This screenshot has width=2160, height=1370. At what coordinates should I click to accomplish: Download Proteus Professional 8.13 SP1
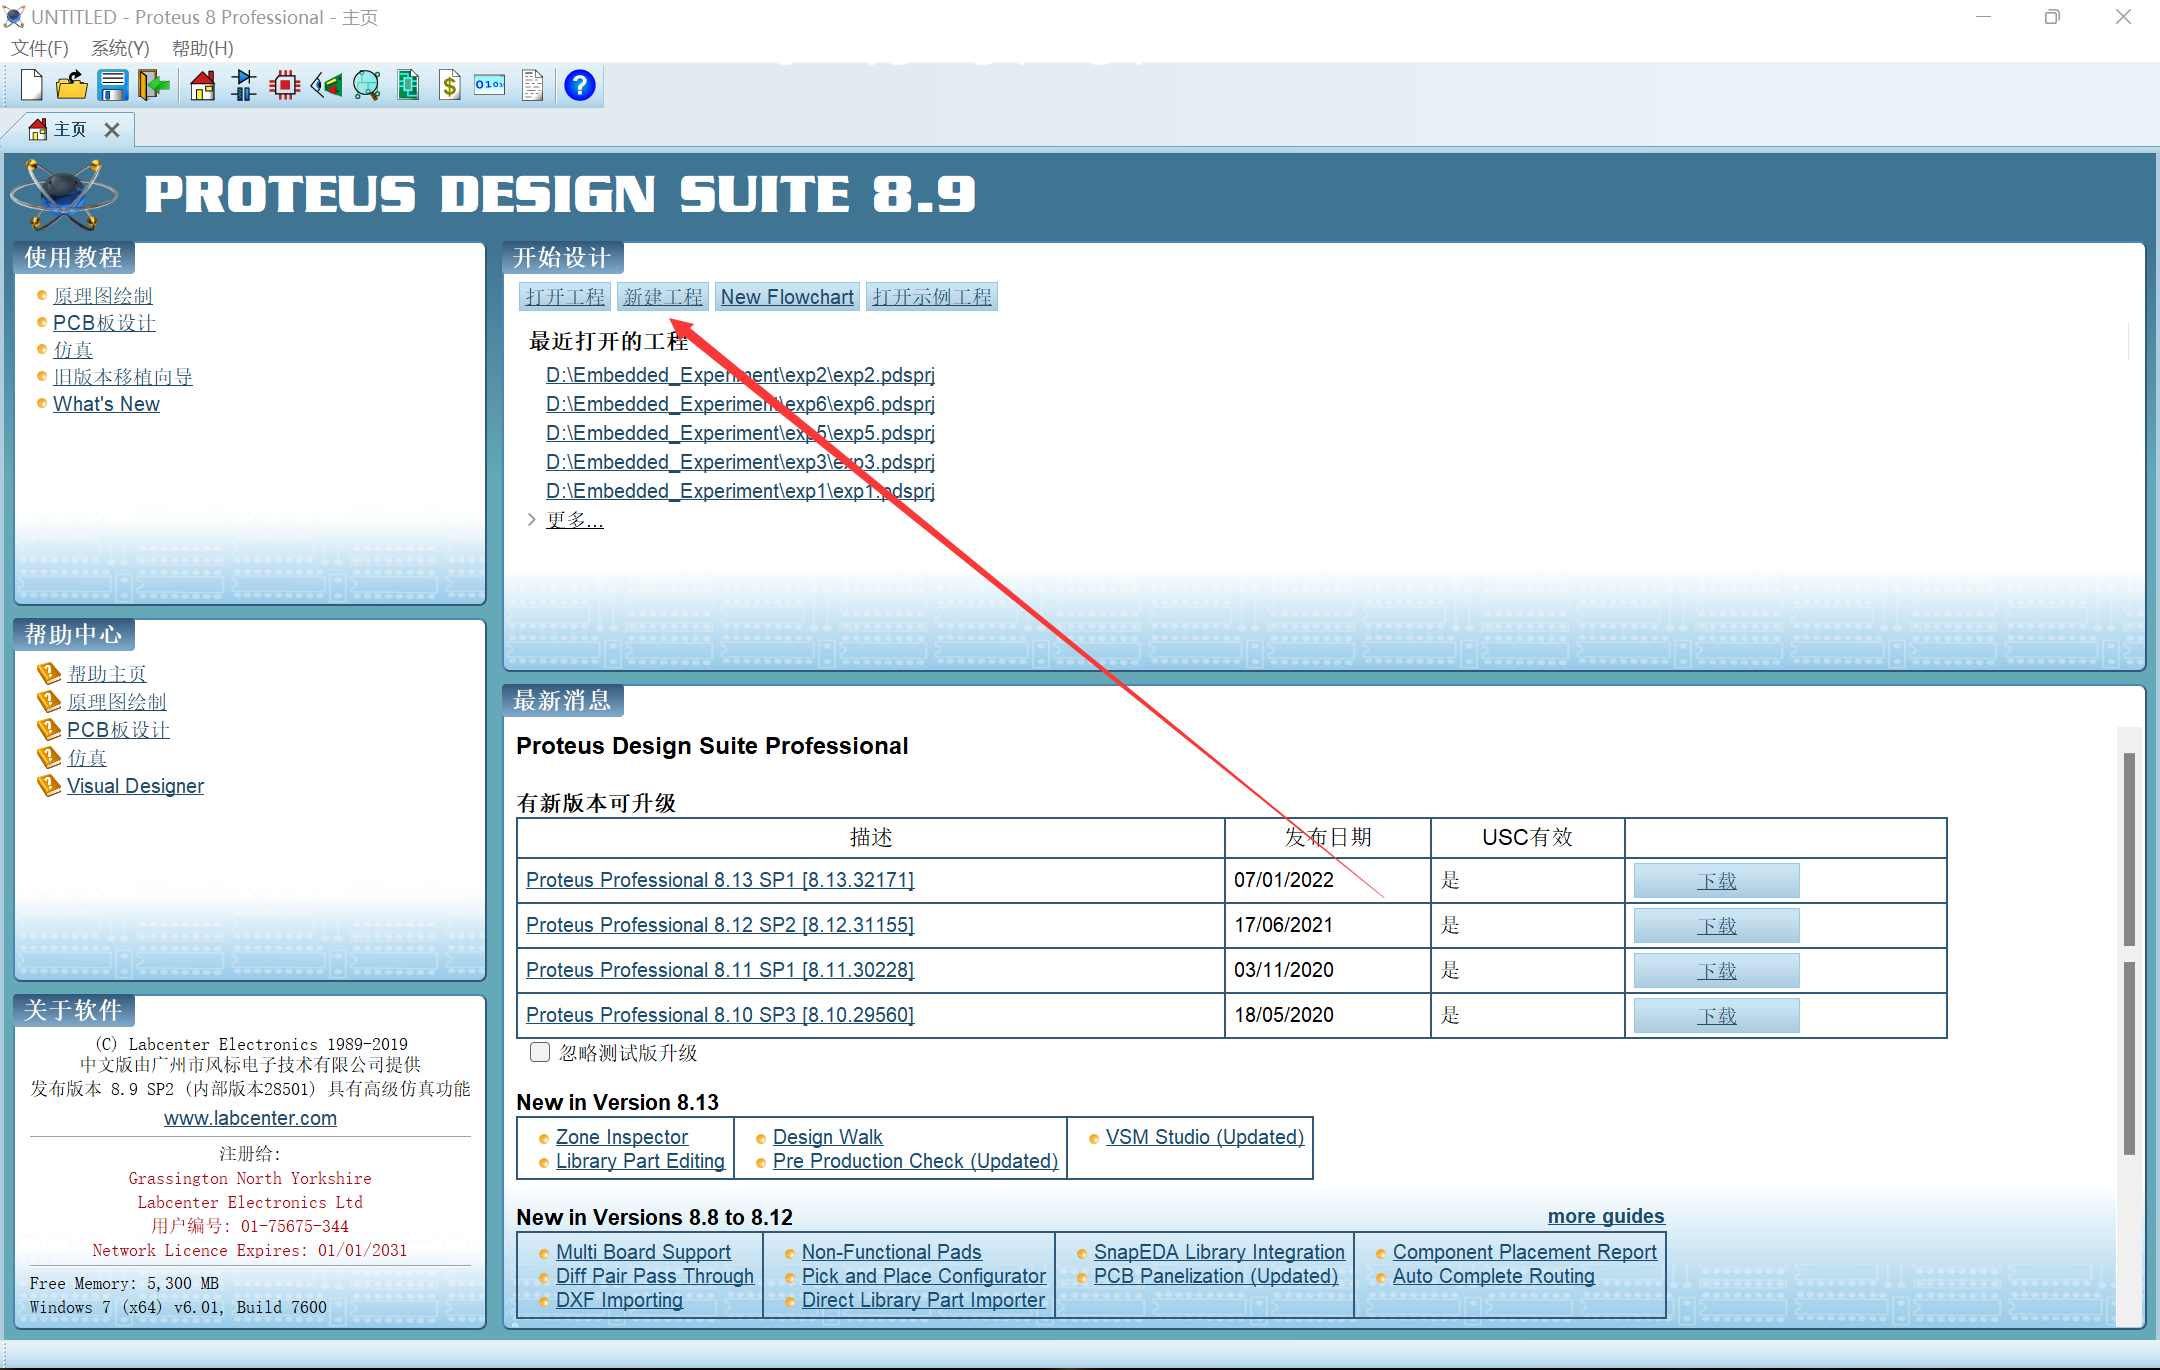tap(1716, 881)
